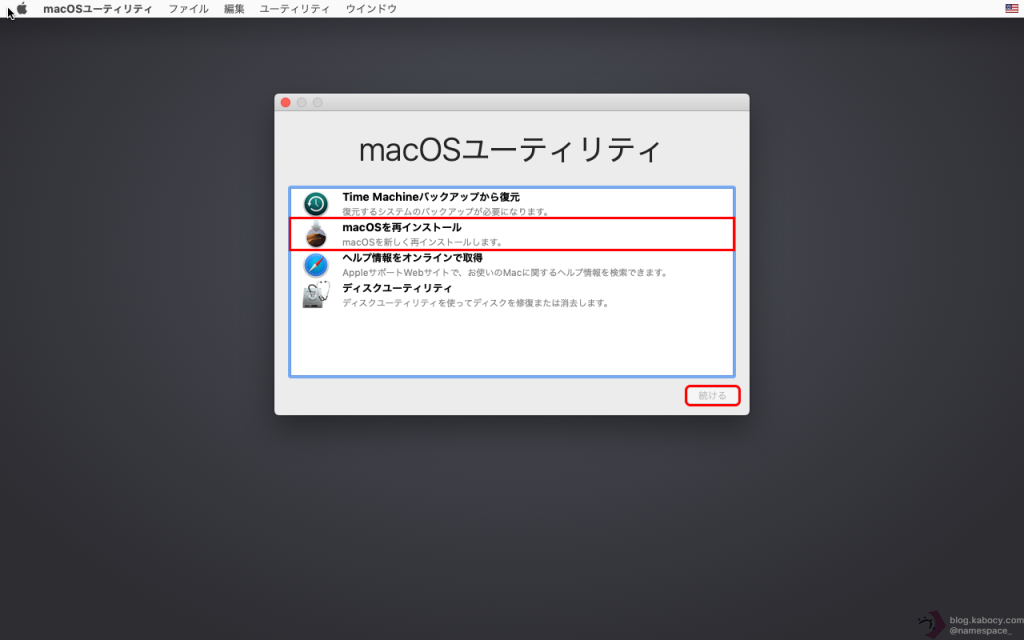The height and width of the screenshot is (640, 1024).
Task: Click the macOSを新しく再インストールします description
Action: 422,242
